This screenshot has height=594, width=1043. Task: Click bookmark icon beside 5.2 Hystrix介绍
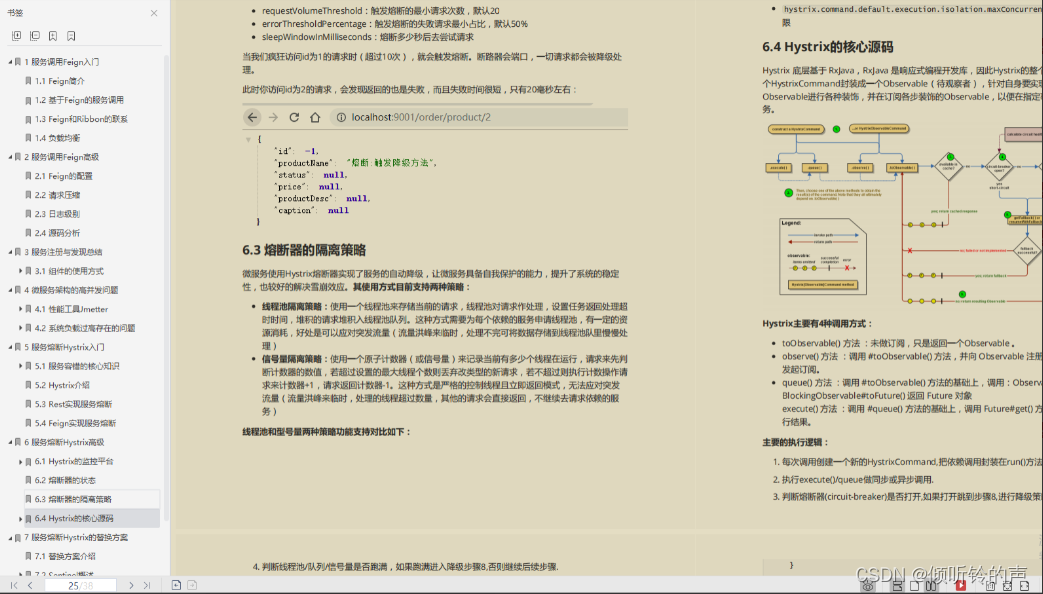(x=28, y=385)
